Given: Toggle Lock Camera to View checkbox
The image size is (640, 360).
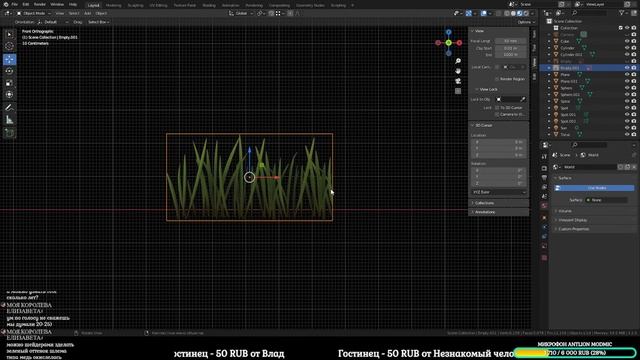Looking at the screenshot, I should tap(497, 114).
